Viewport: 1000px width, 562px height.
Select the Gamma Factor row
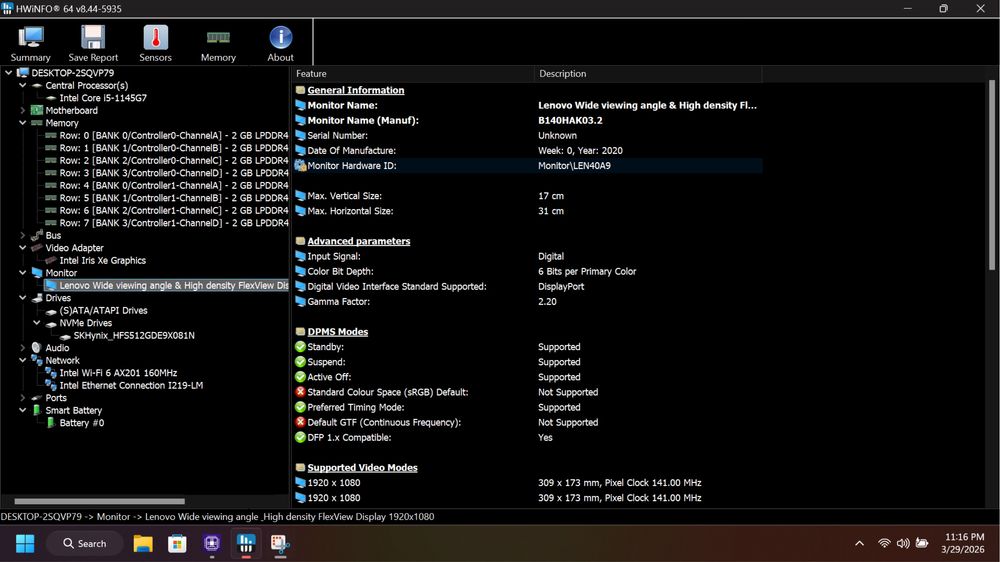coord(528,301)
